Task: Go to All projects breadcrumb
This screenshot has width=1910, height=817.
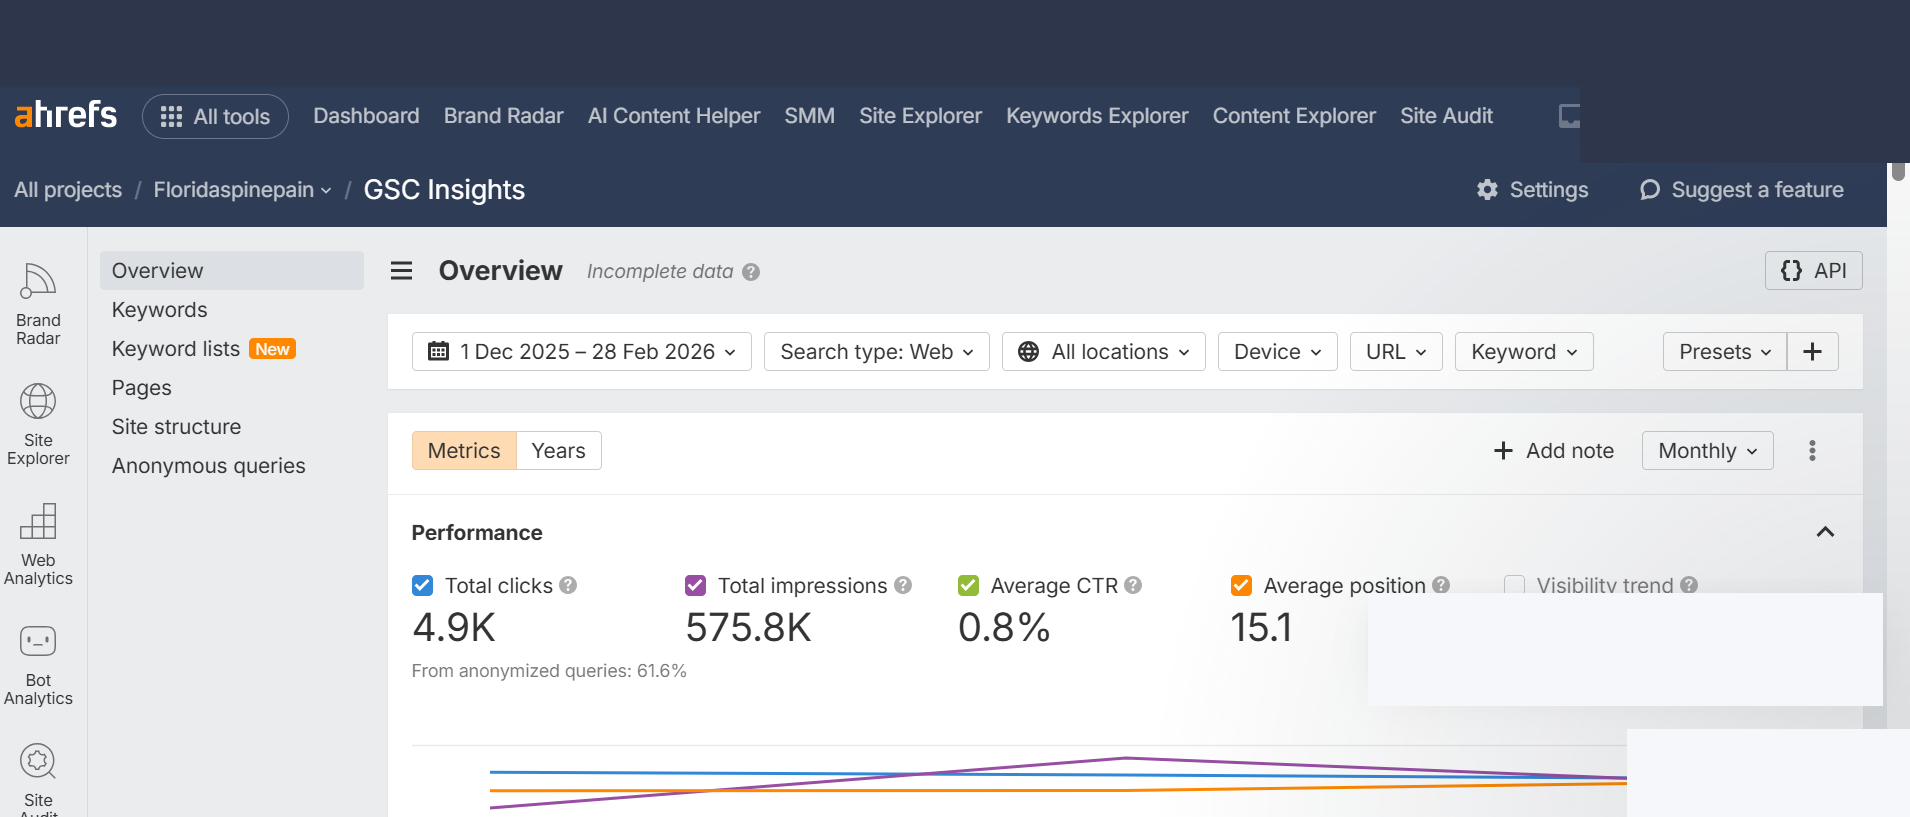Action: tap(68, 190)
